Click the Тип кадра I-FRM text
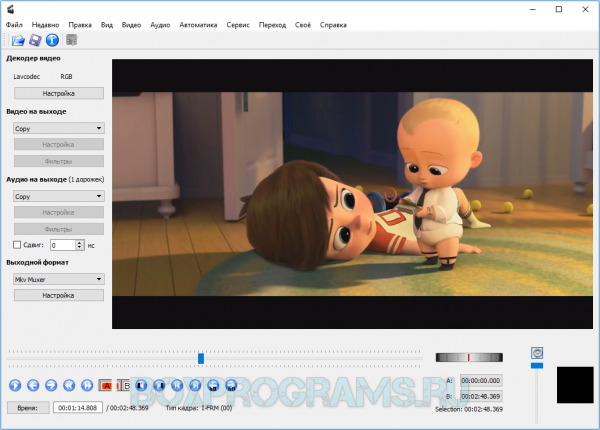The image size is (600, 430). tap(199, 408)
